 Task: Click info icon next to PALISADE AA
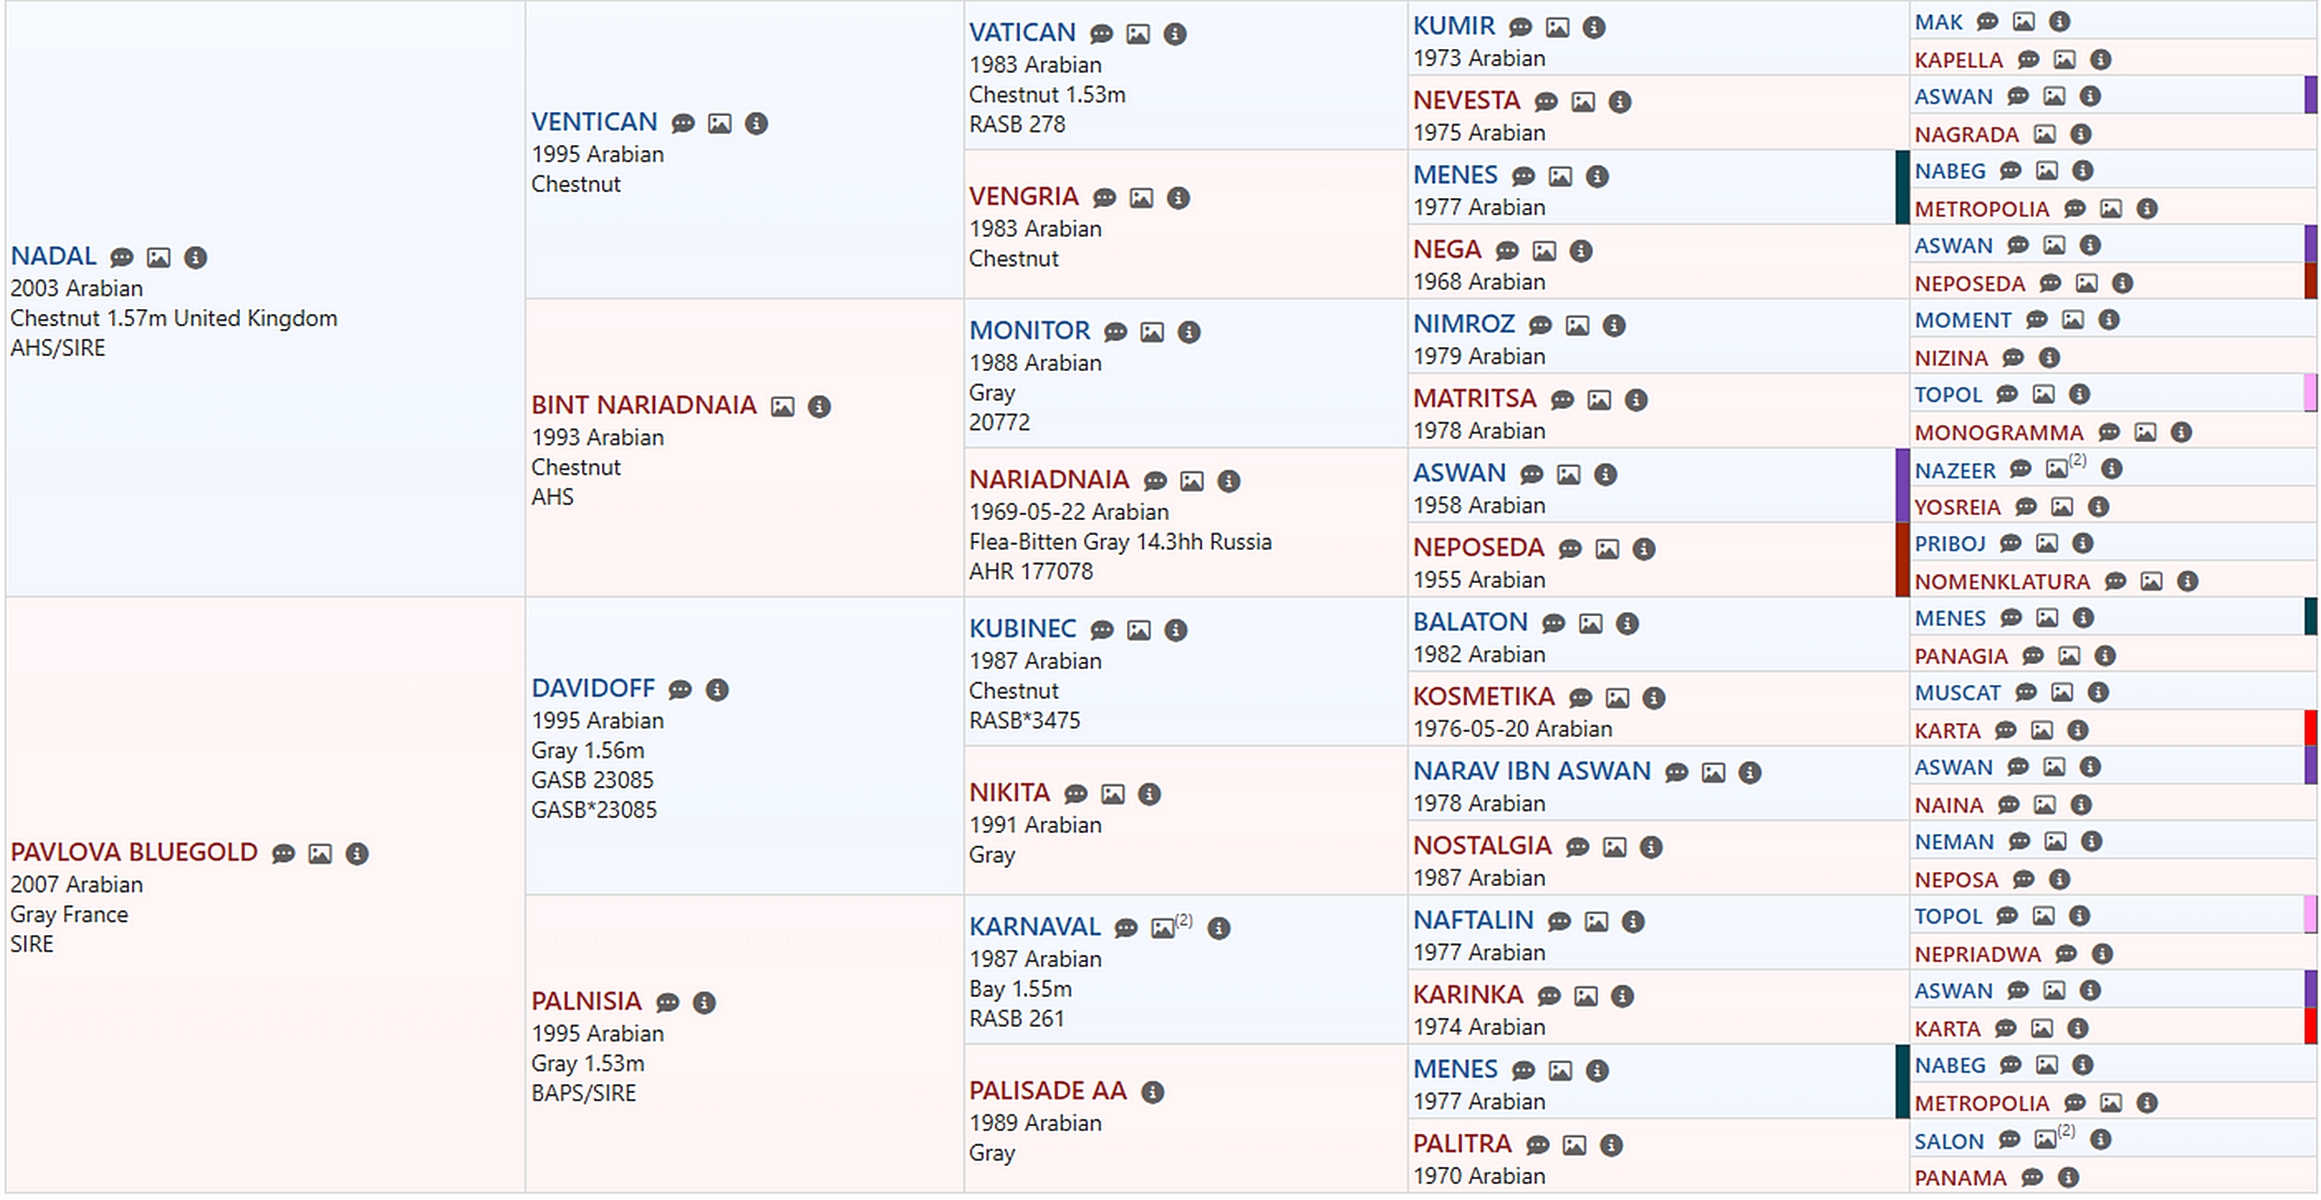[1152, 1092]
